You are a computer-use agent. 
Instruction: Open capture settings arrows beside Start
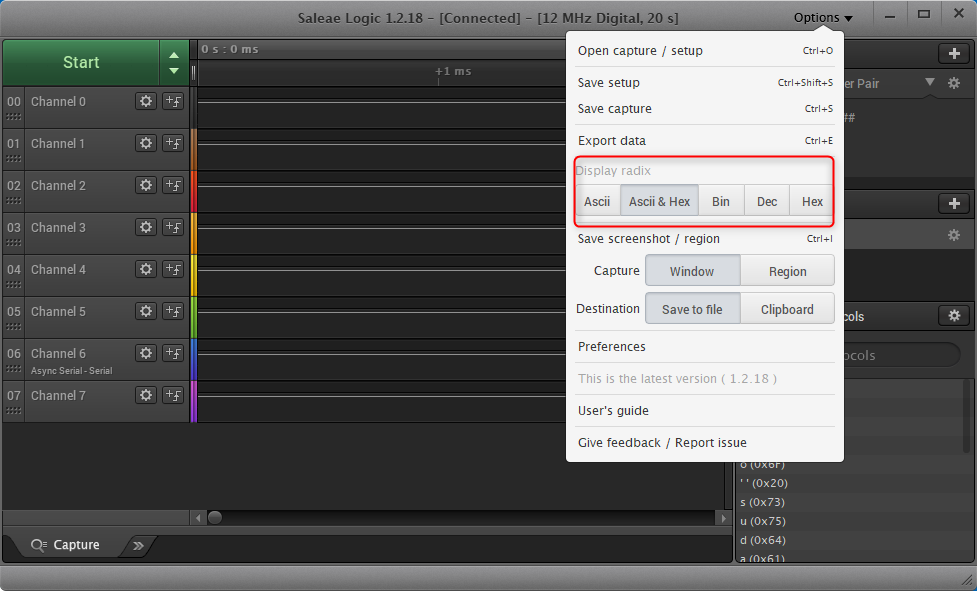coord(174,62)
